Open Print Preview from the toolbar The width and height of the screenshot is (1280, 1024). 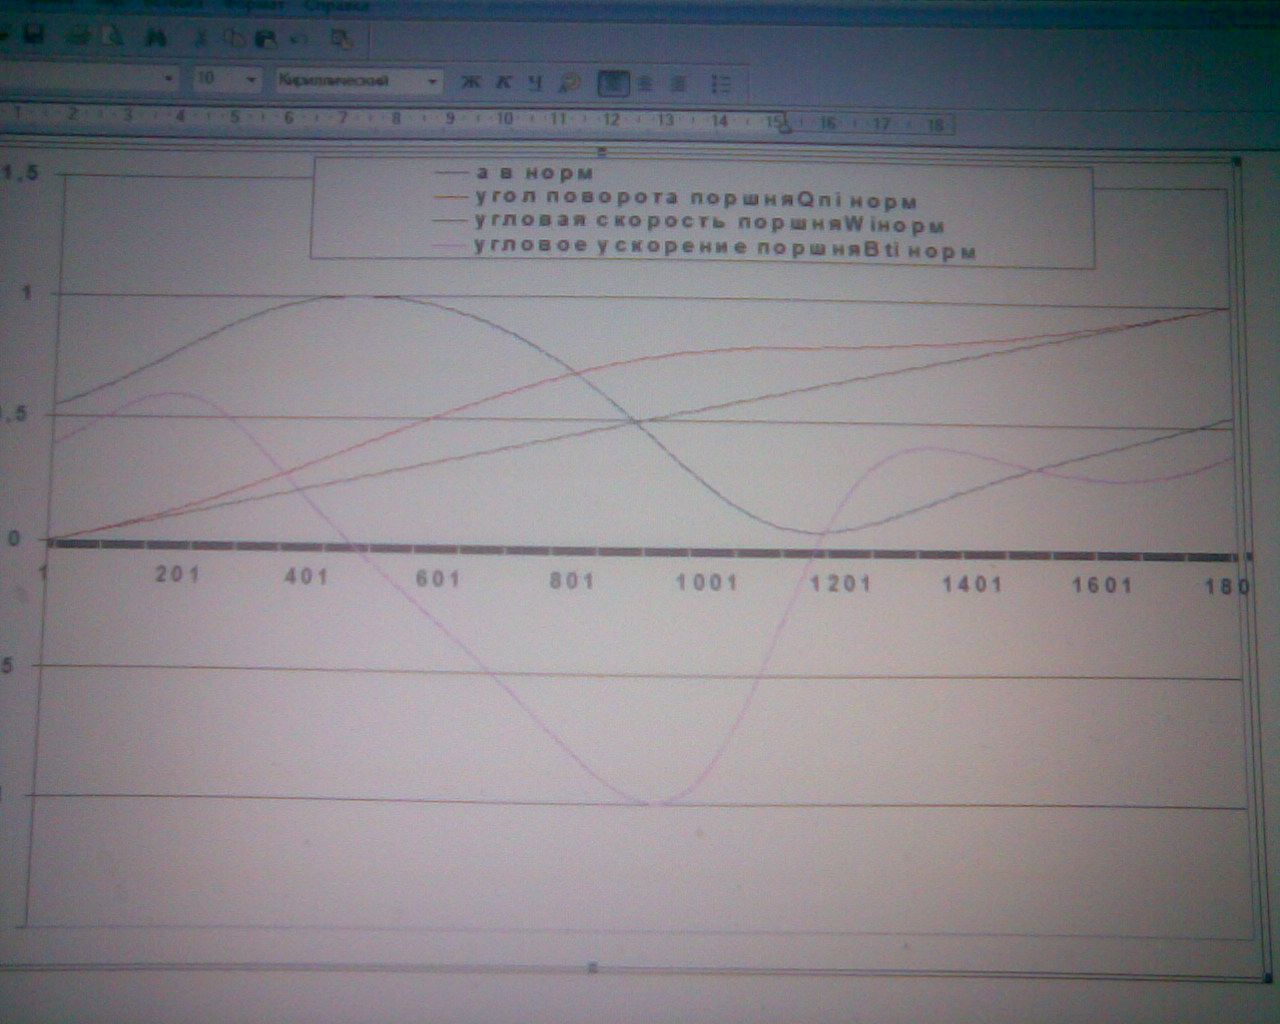click(113, 37)
